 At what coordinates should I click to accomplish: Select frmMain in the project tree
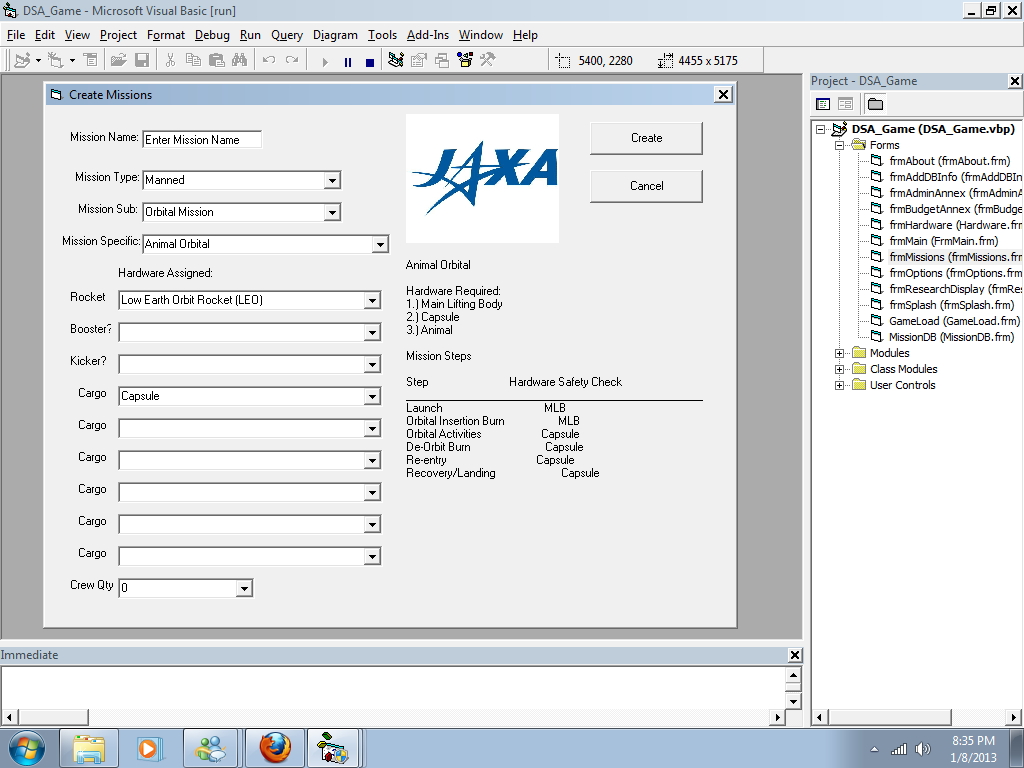pos(943,241)
